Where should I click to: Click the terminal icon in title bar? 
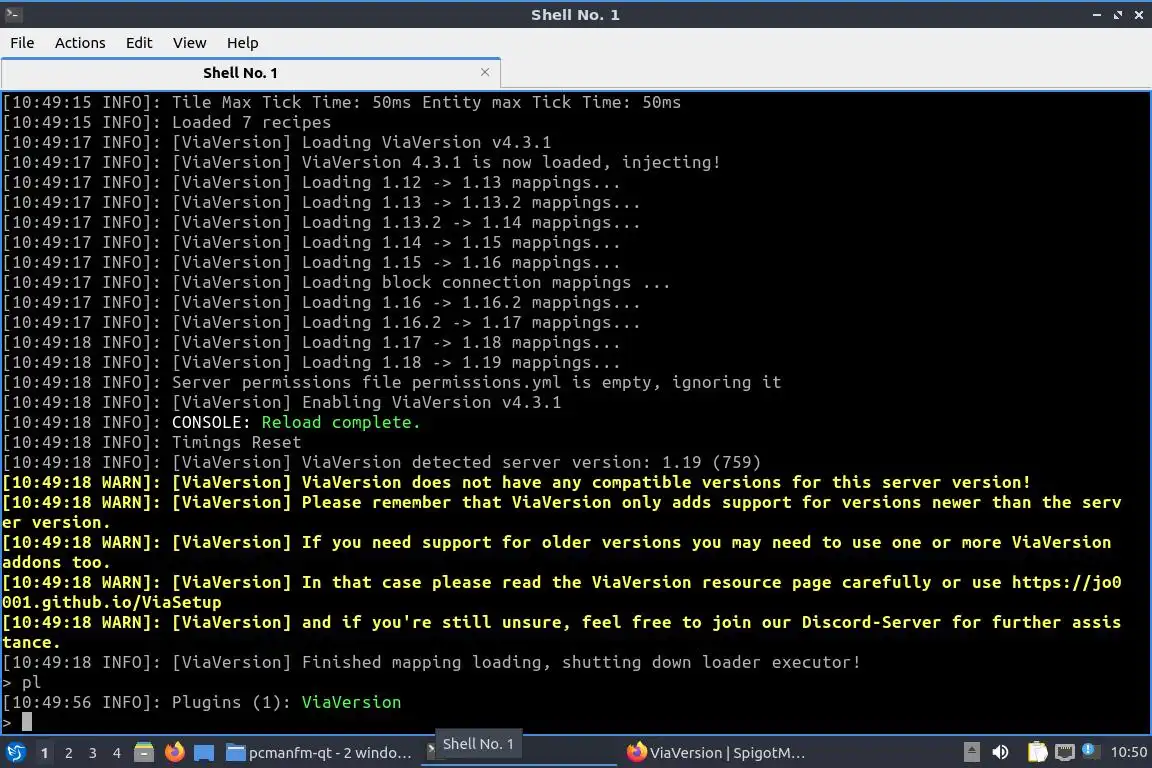12,14
